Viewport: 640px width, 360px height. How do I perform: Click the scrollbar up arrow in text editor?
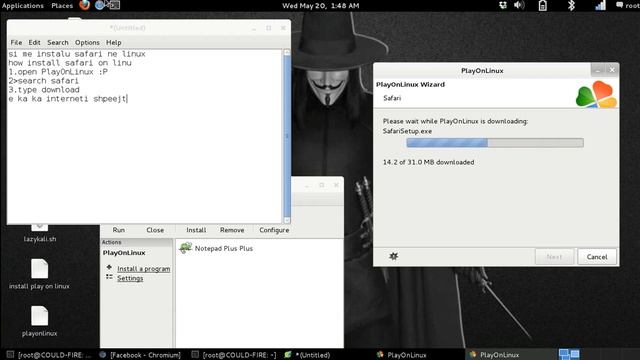[x=287, y=52]
